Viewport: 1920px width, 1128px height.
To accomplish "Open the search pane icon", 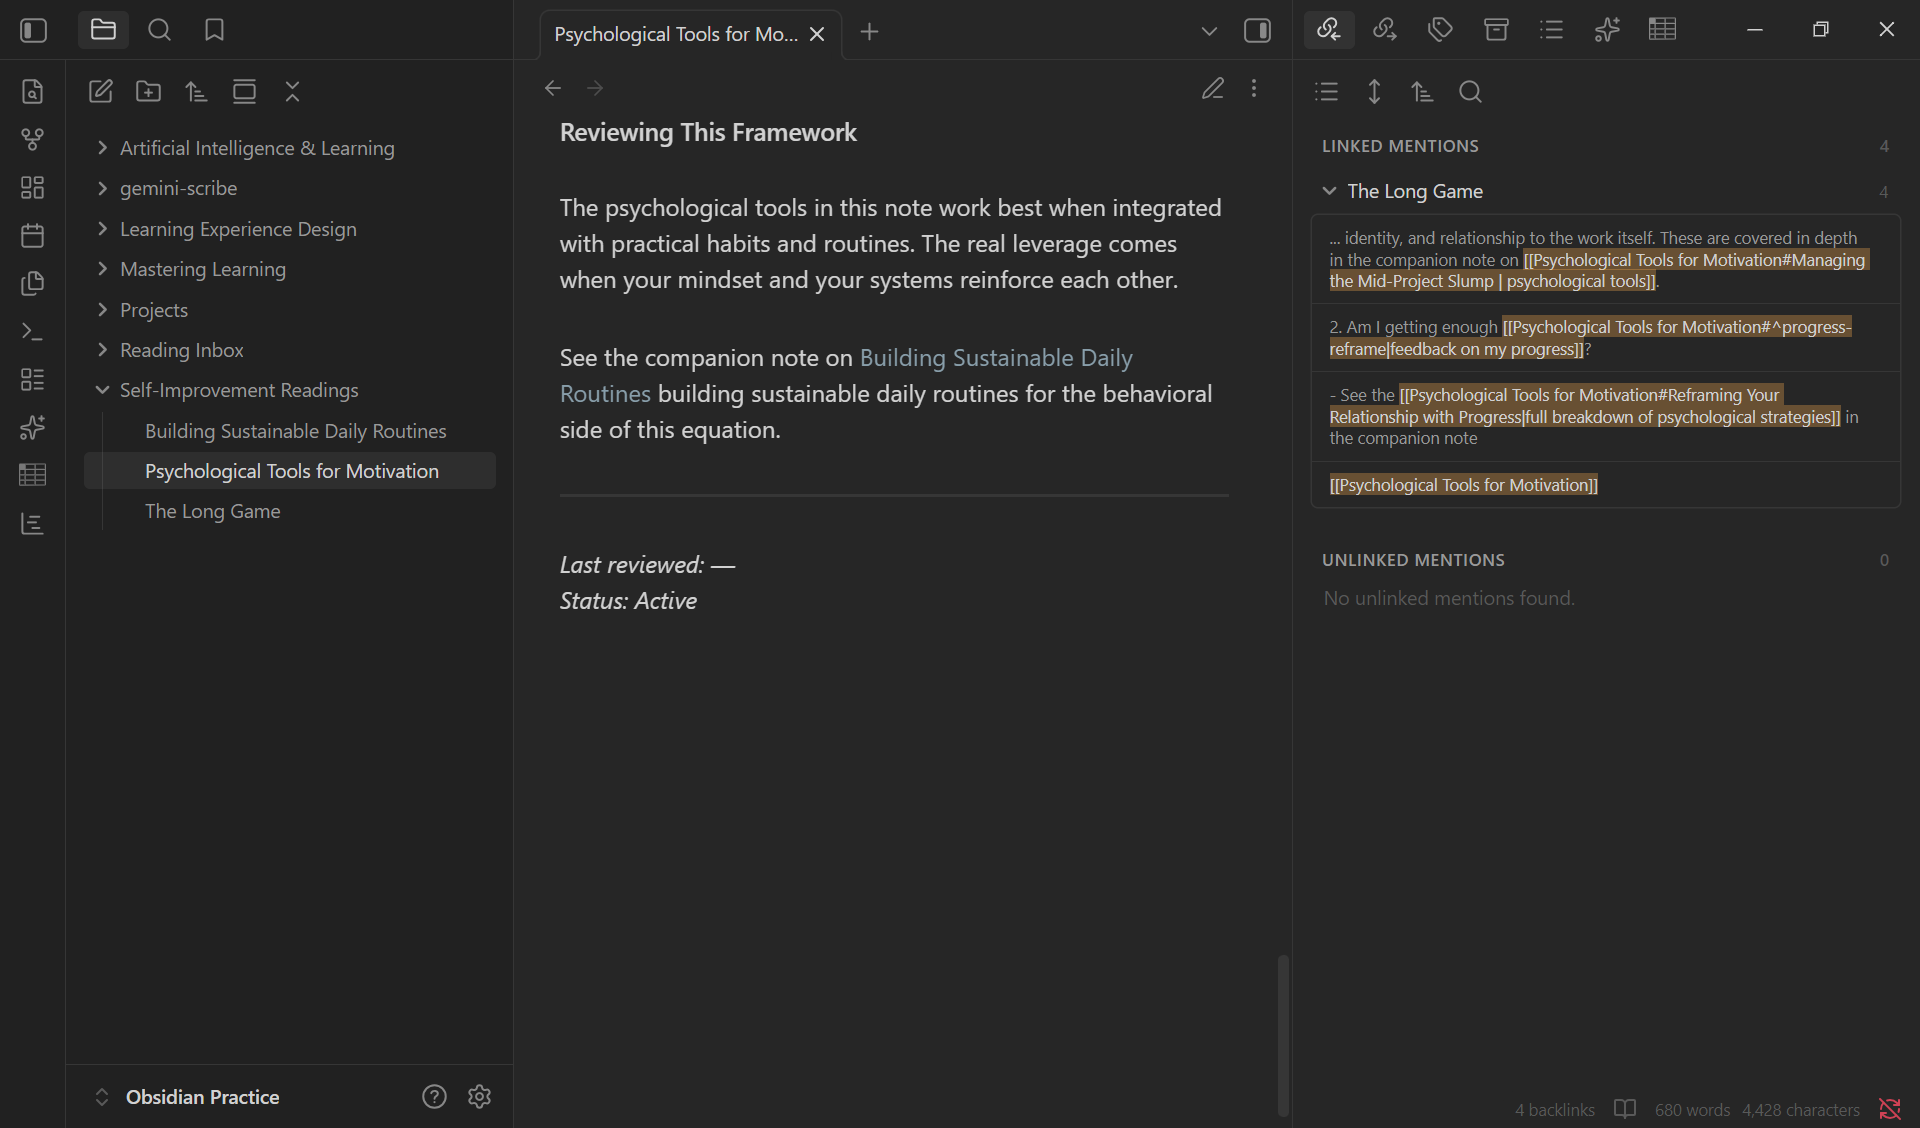I will (159, 30).
